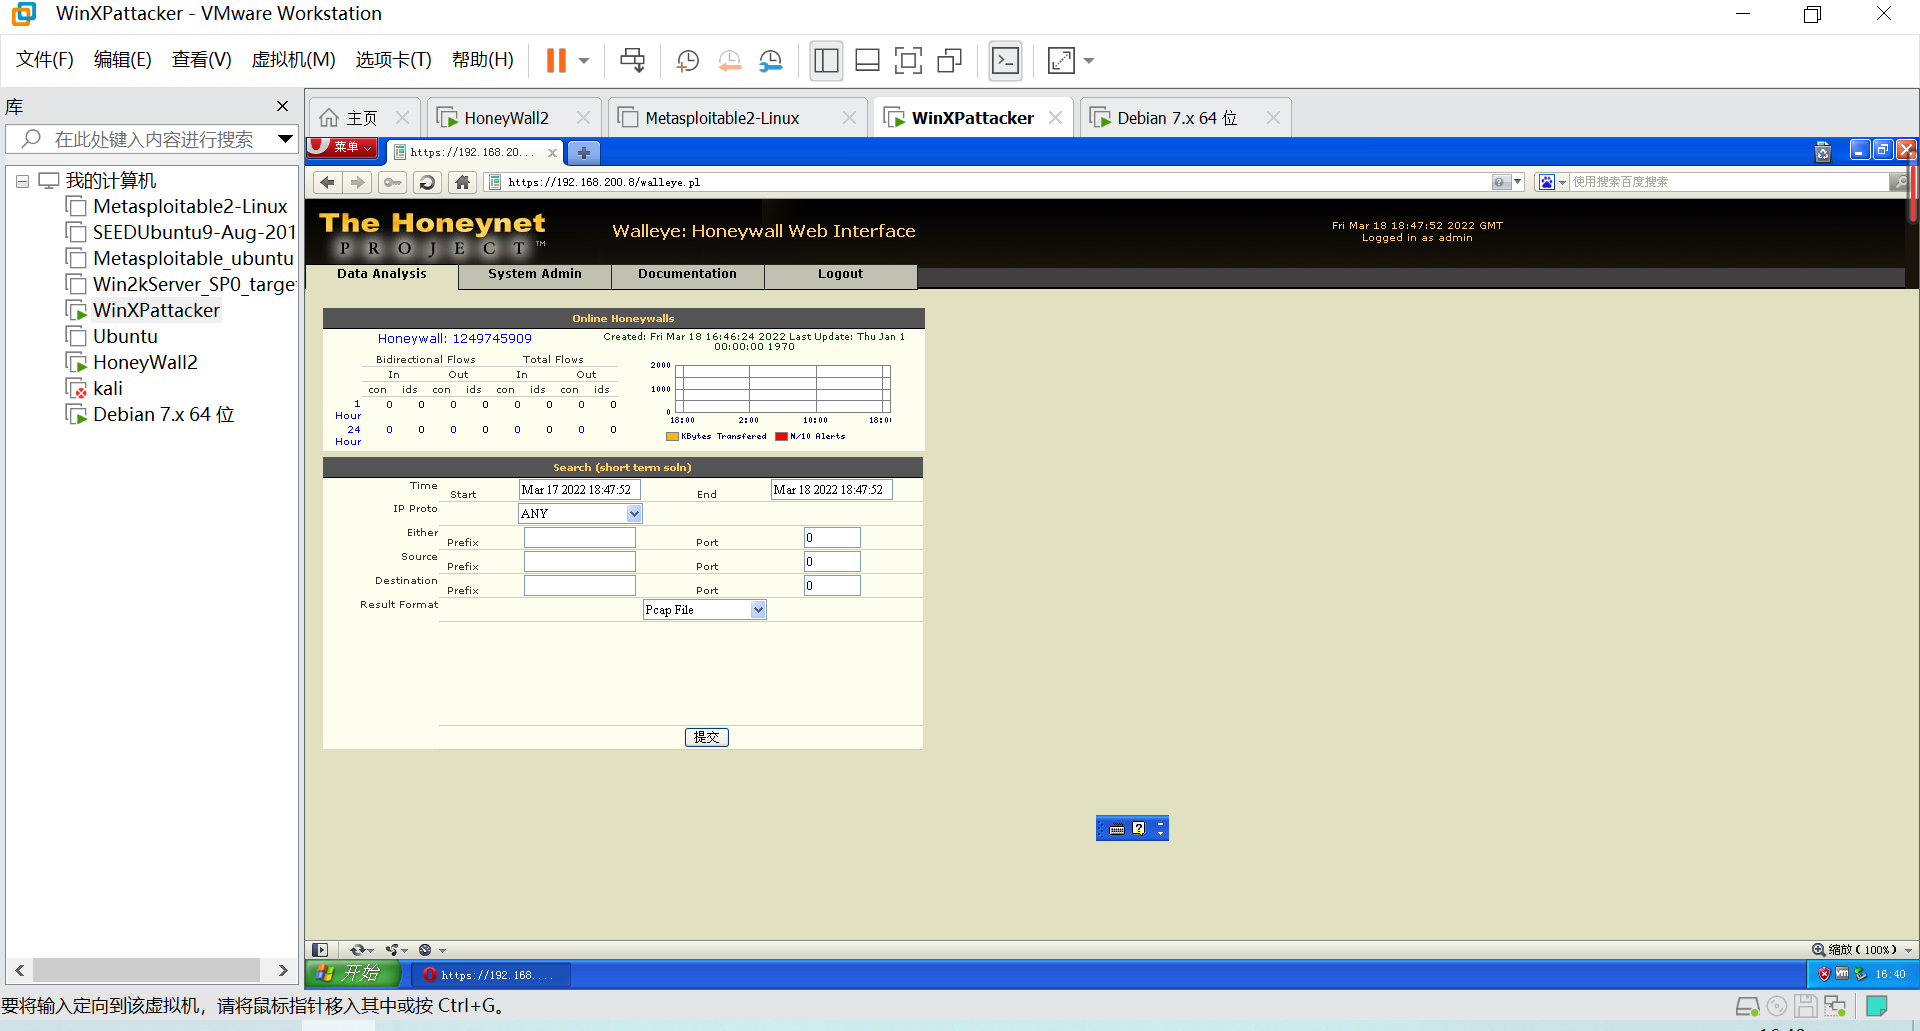Open the power options dropdown arrow
This screenshot has height=1031, width=1920.
[584, 61]
